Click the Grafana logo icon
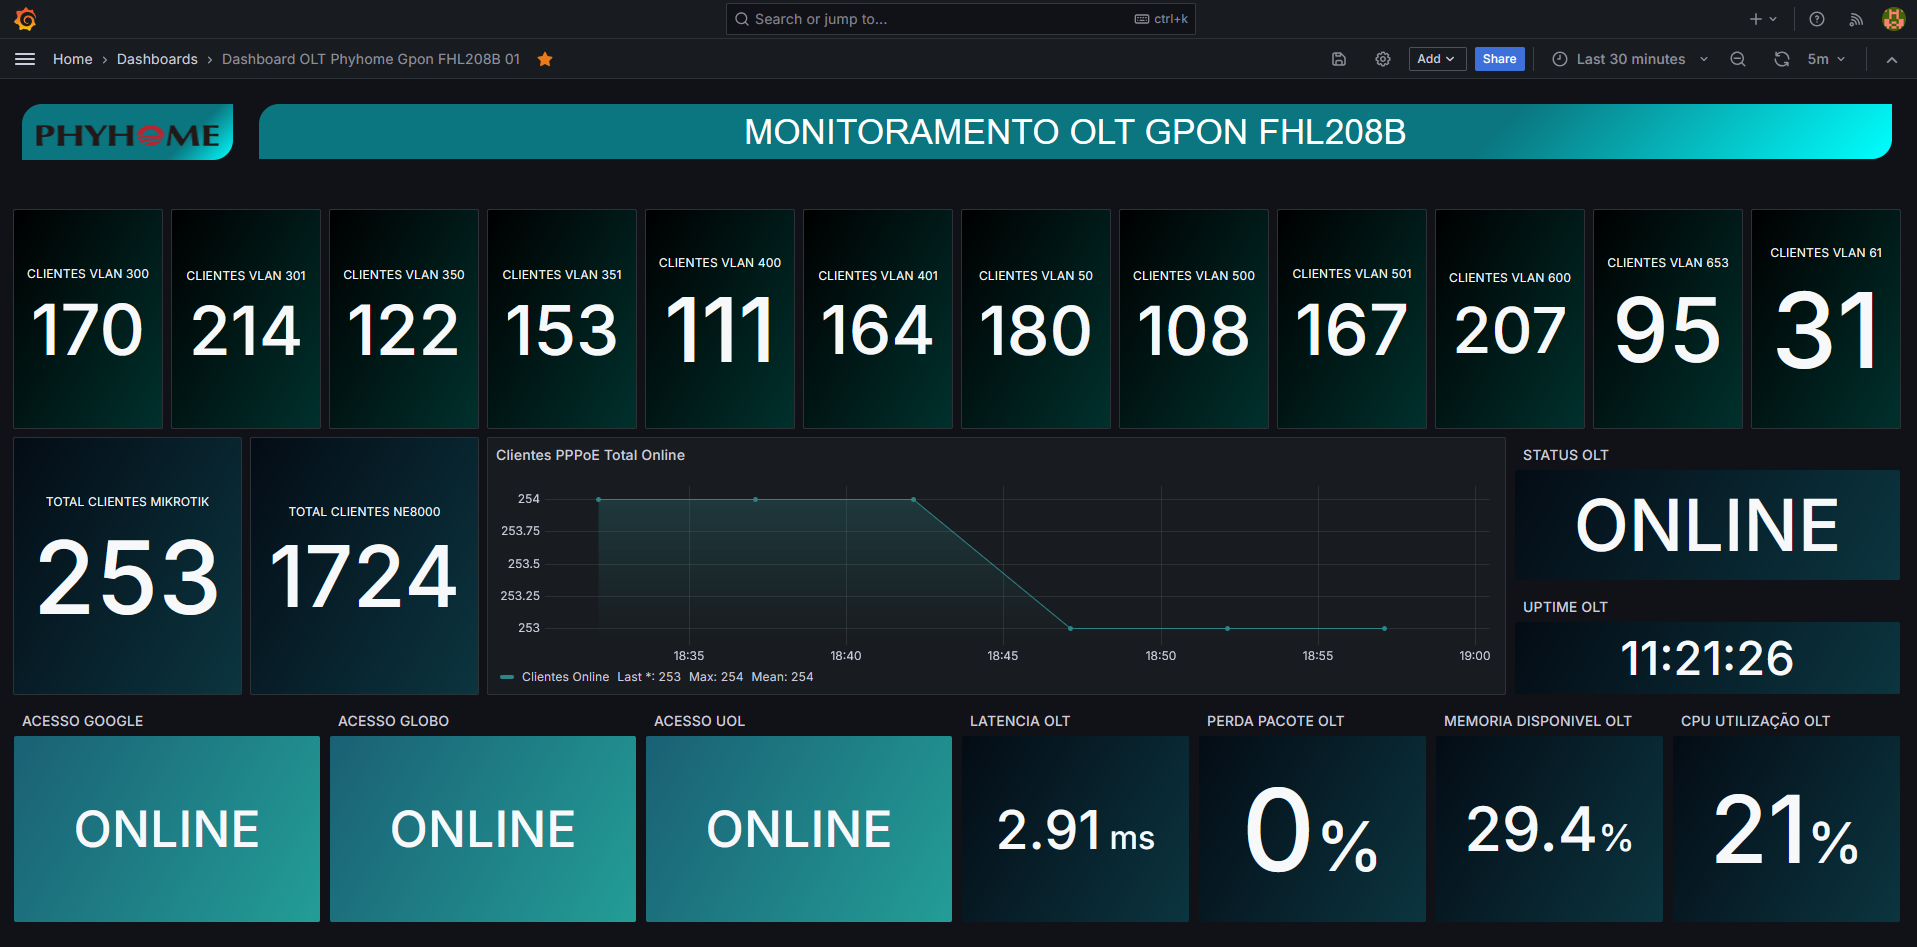Screen dimensions: 1917x947 (26, 19)
